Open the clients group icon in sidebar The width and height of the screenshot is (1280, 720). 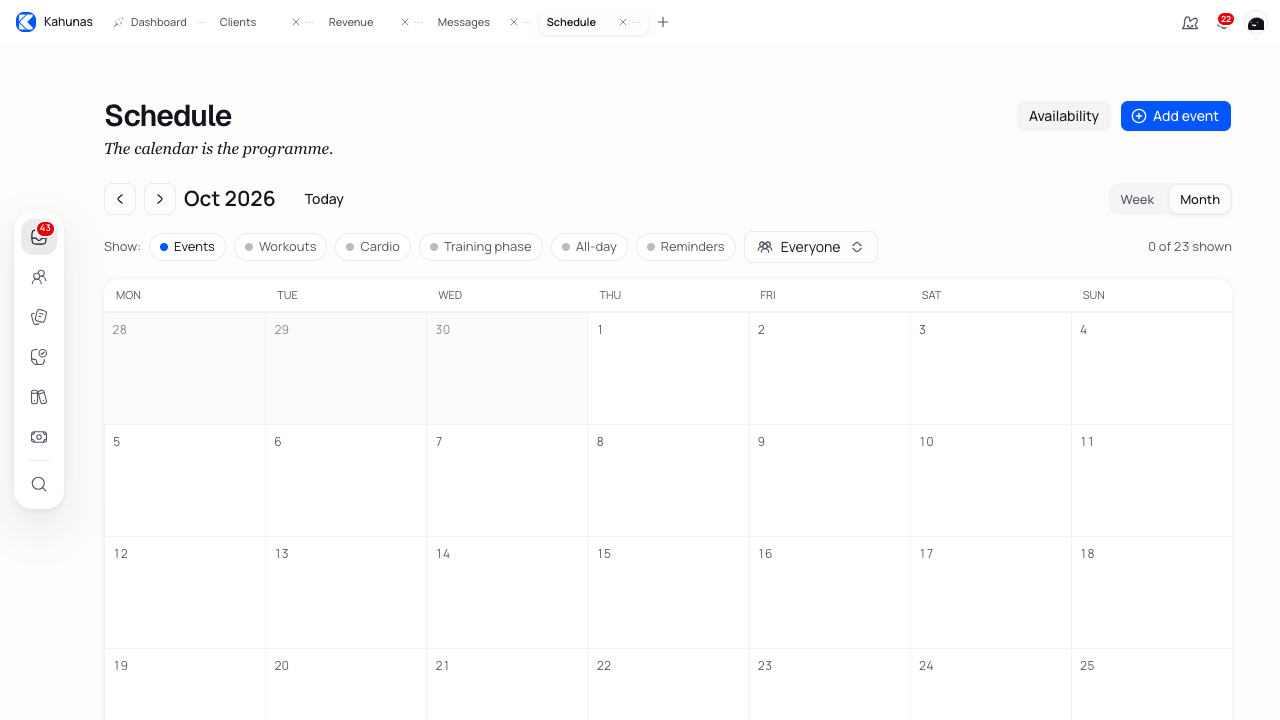click(x=39, y=277)
